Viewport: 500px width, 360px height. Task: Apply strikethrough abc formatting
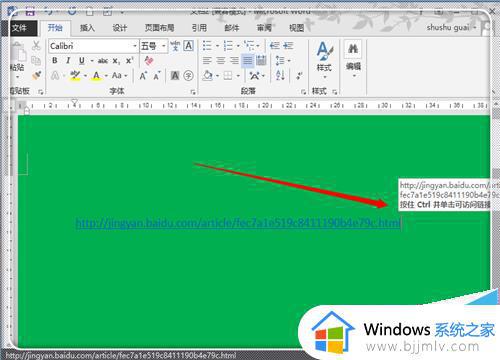103,61
